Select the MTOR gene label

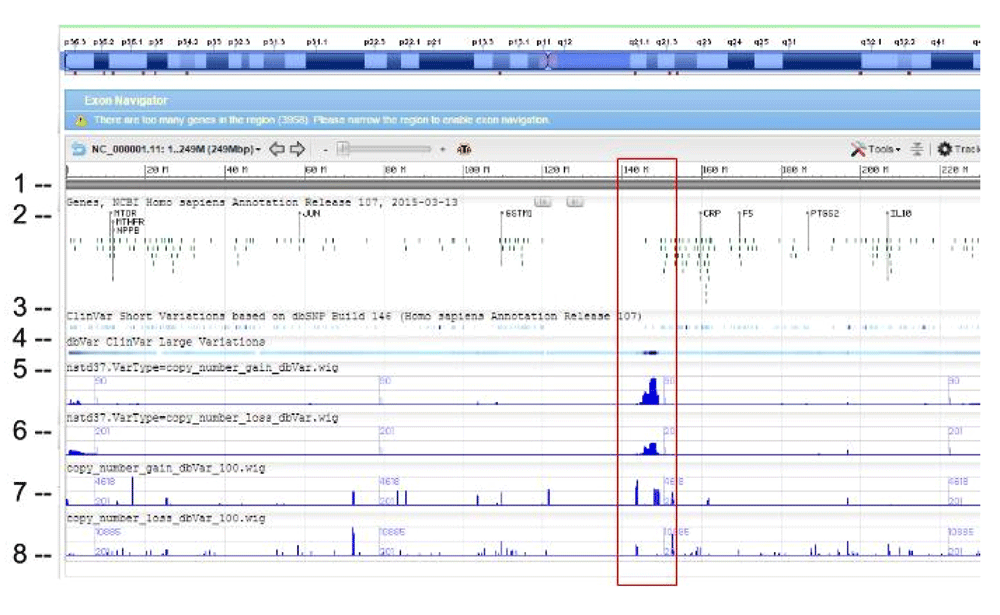click(x=125, y=213)
